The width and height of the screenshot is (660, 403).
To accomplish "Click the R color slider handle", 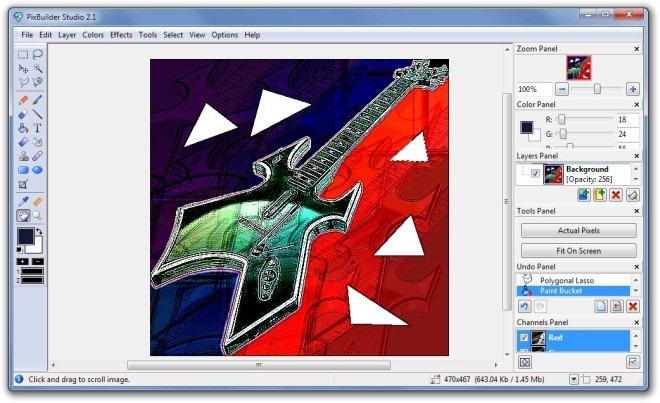I will click(562, 120).
